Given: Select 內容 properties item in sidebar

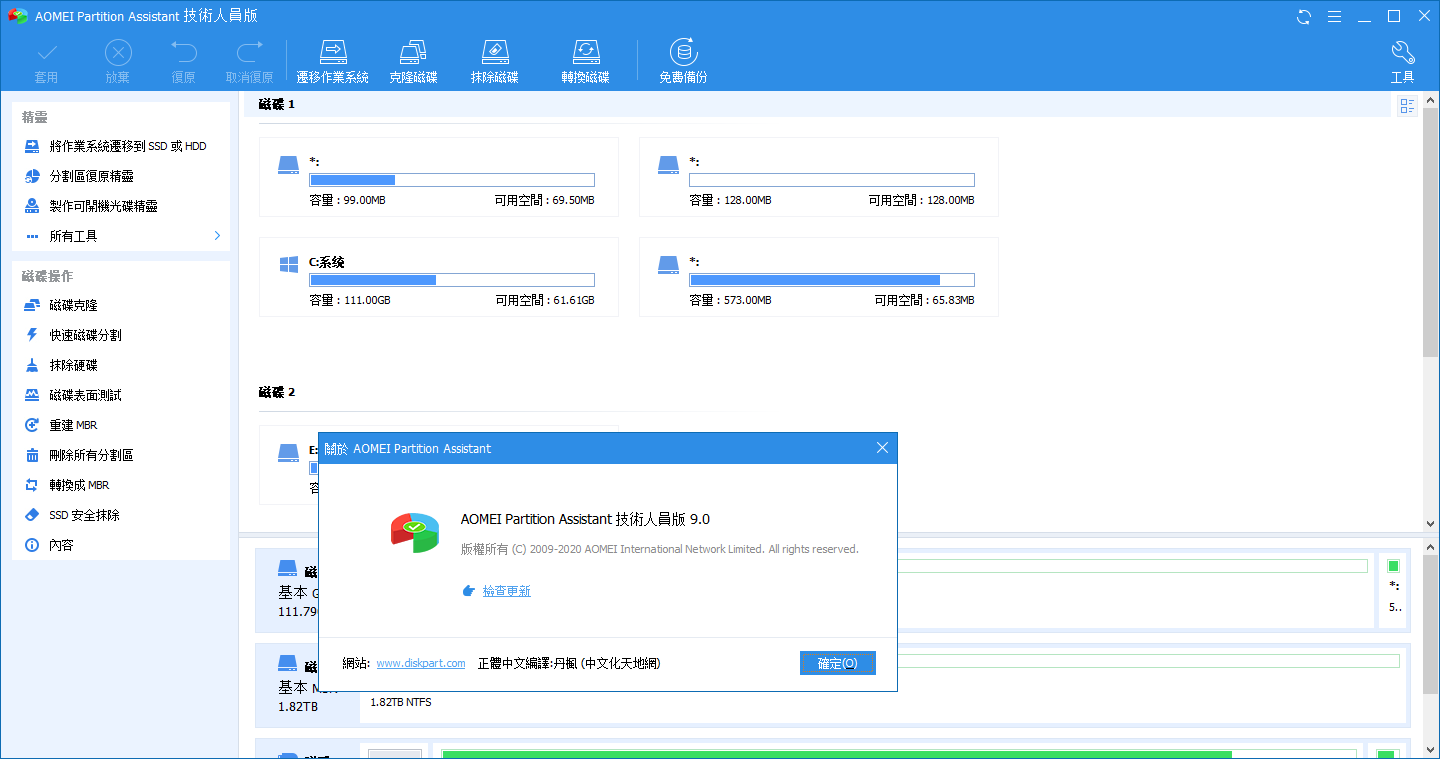Looking at the screenshot, I should pos(121,545).
